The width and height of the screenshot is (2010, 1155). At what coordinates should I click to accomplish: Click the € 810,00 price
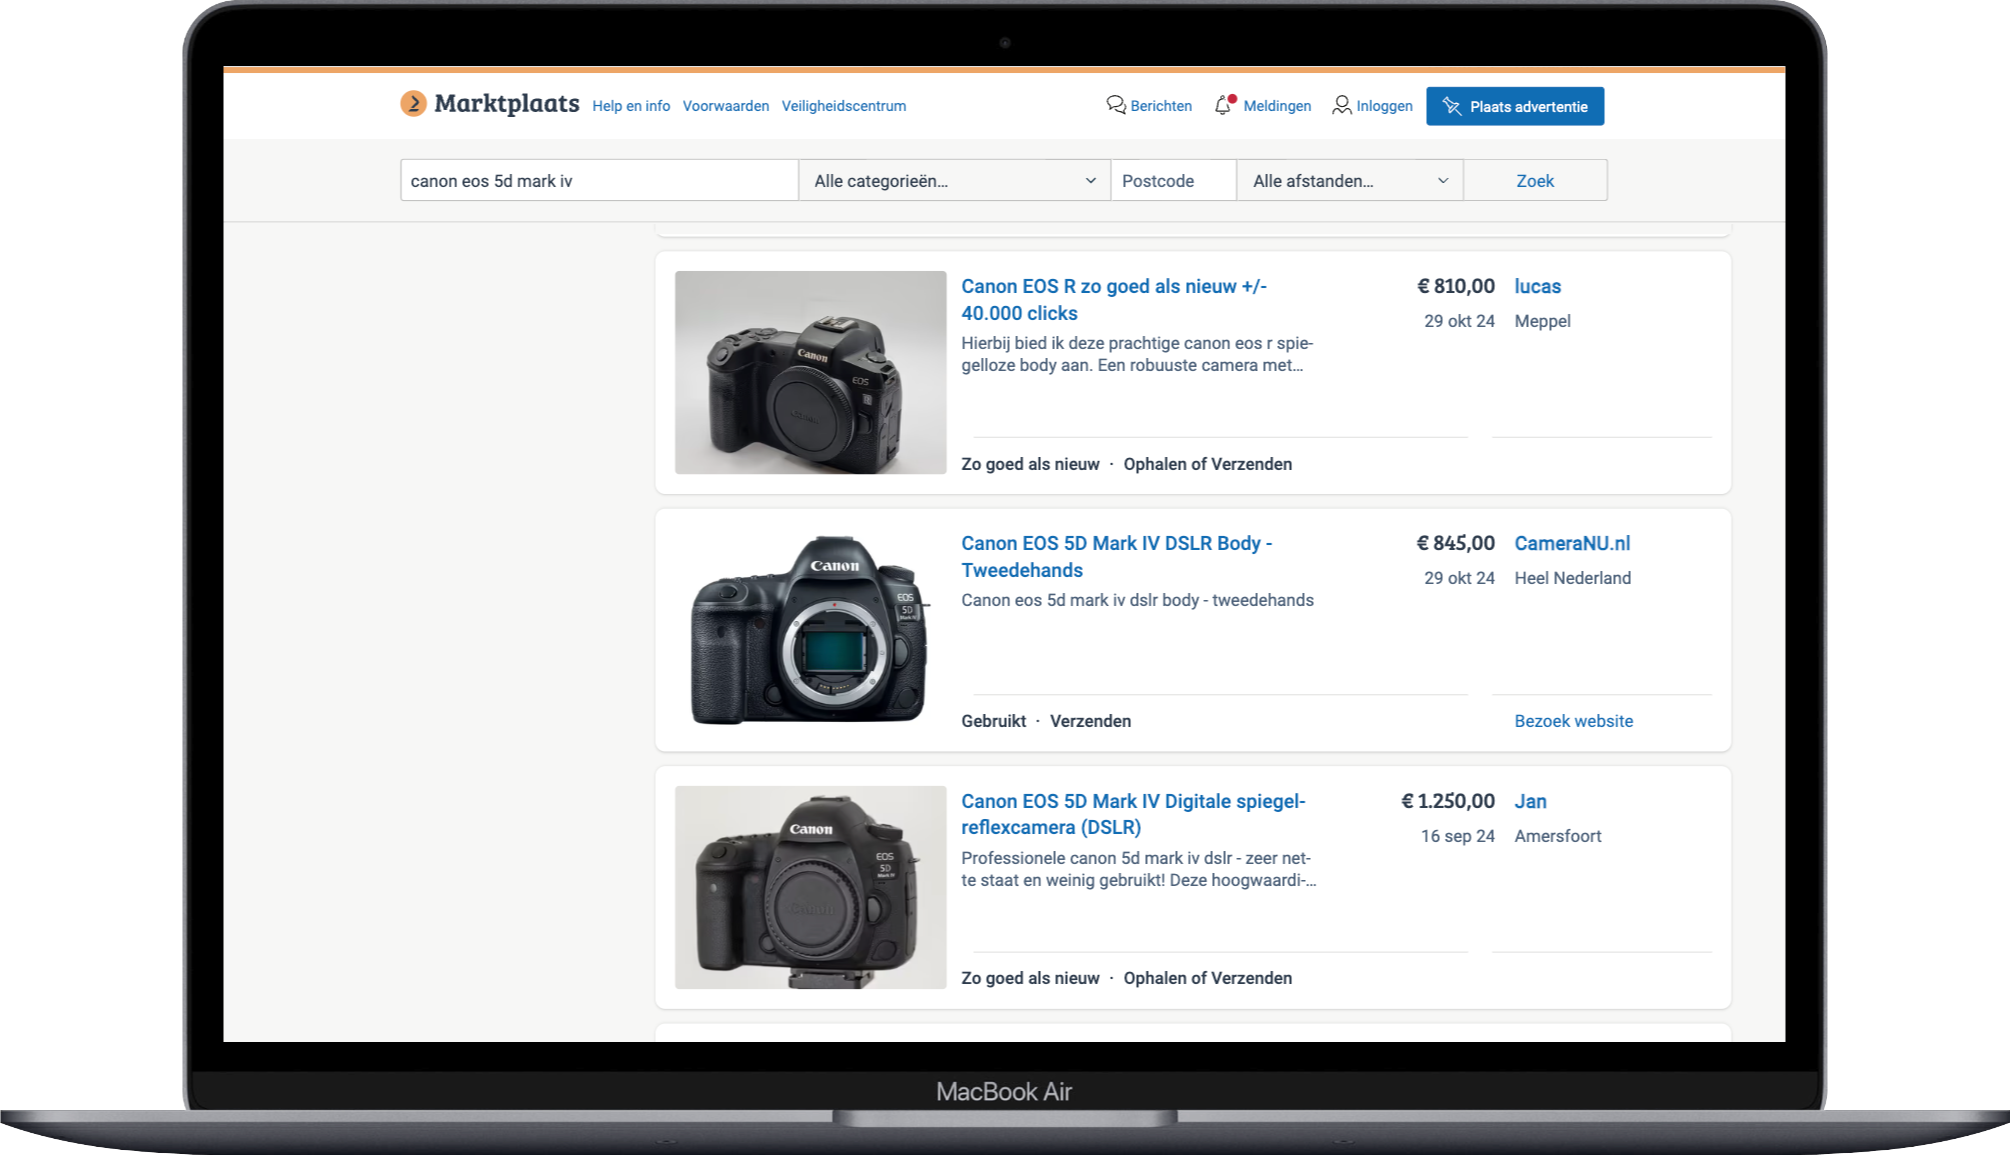click(1455, 287)
